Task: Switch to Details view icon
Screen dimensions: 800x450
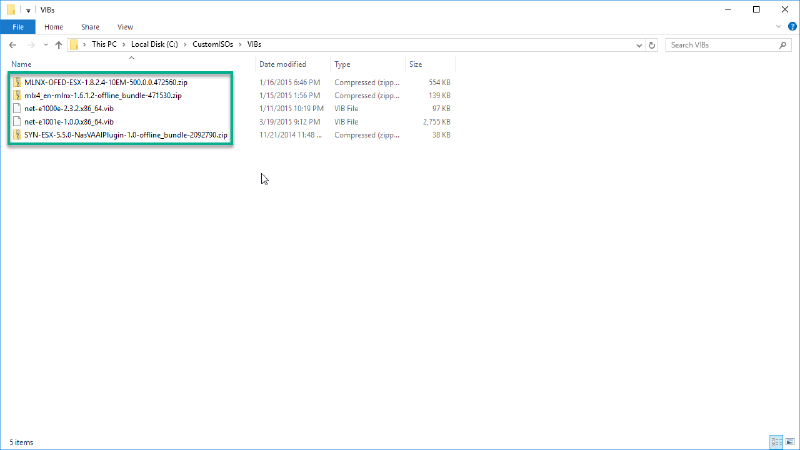Action: coord(776,442)
